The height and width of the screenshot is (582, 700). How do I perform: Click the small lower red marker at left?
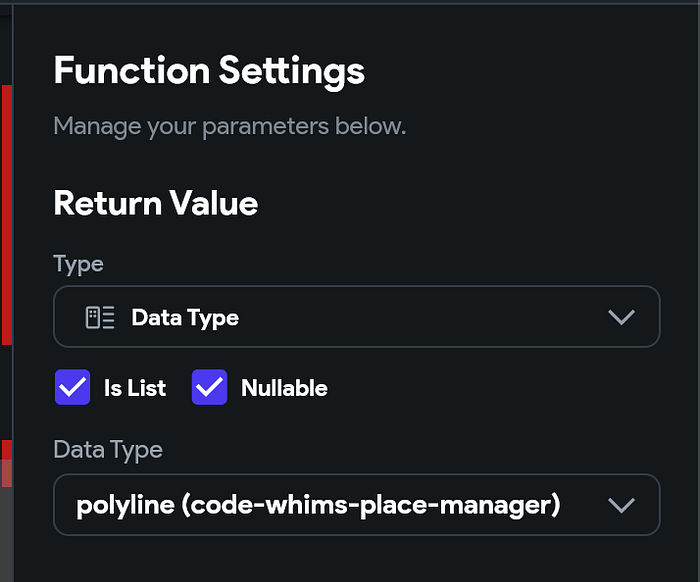click(x=6, y=449)
